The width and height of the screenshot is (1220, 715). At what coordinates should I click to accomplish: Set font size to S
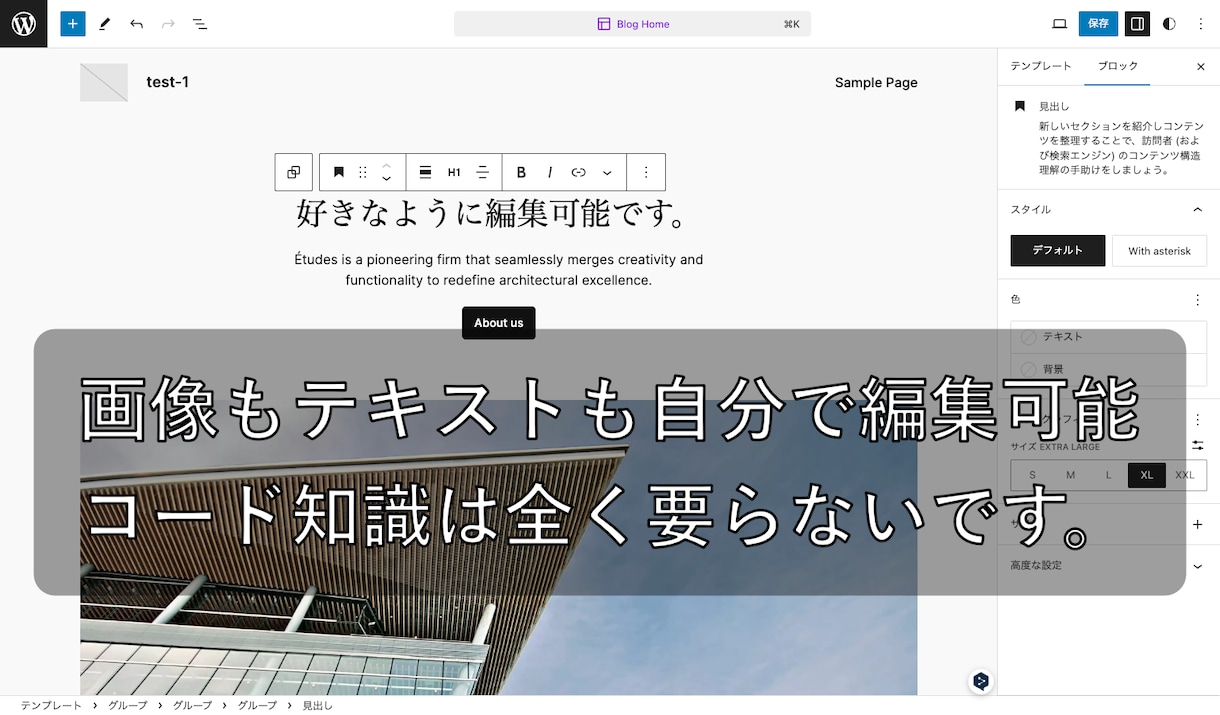pyautogui.click(x=1032, y=475)
